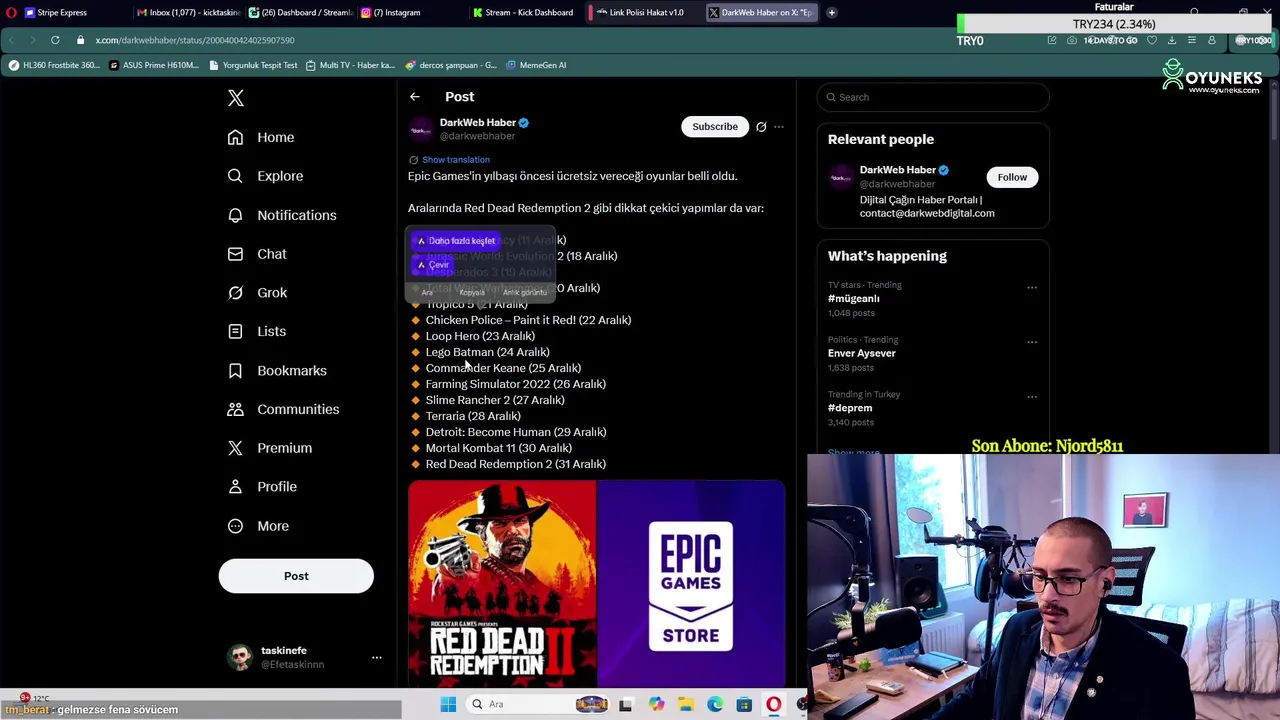Screen dimensions: 1280x720
Task: Choose 'Daha fazla keşfet' in popup
Action: coord(456,241)
